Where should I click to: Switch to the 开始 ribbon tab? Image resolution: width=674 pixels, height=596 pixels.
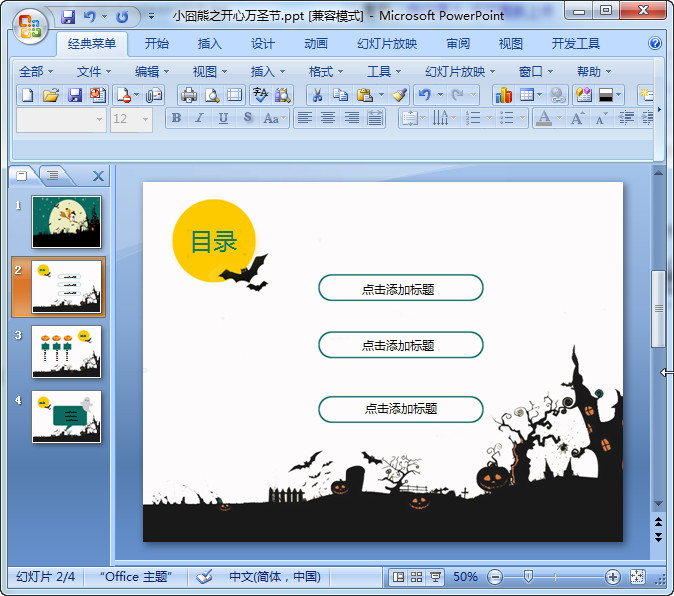(156, 43)
